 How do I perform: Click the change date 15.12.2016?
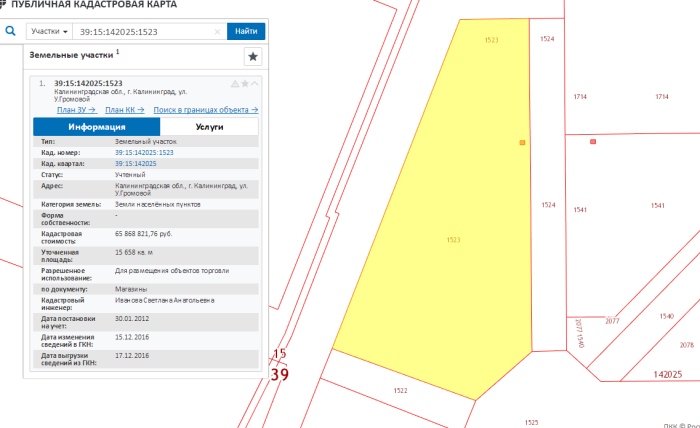click(132, 337)
